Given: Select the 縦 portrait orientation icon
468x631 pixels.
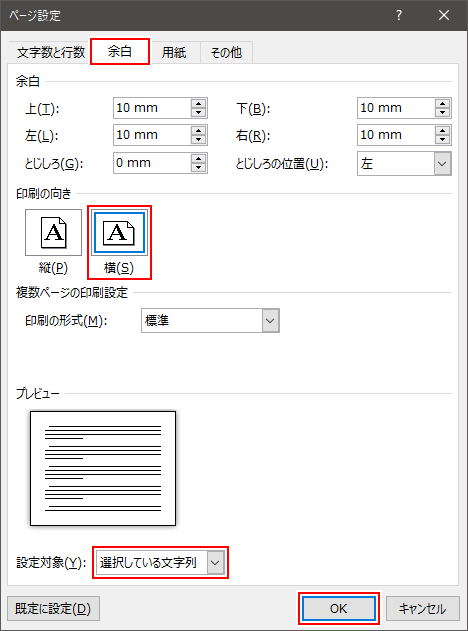Looking at the screenshot, I should point(54,232).
